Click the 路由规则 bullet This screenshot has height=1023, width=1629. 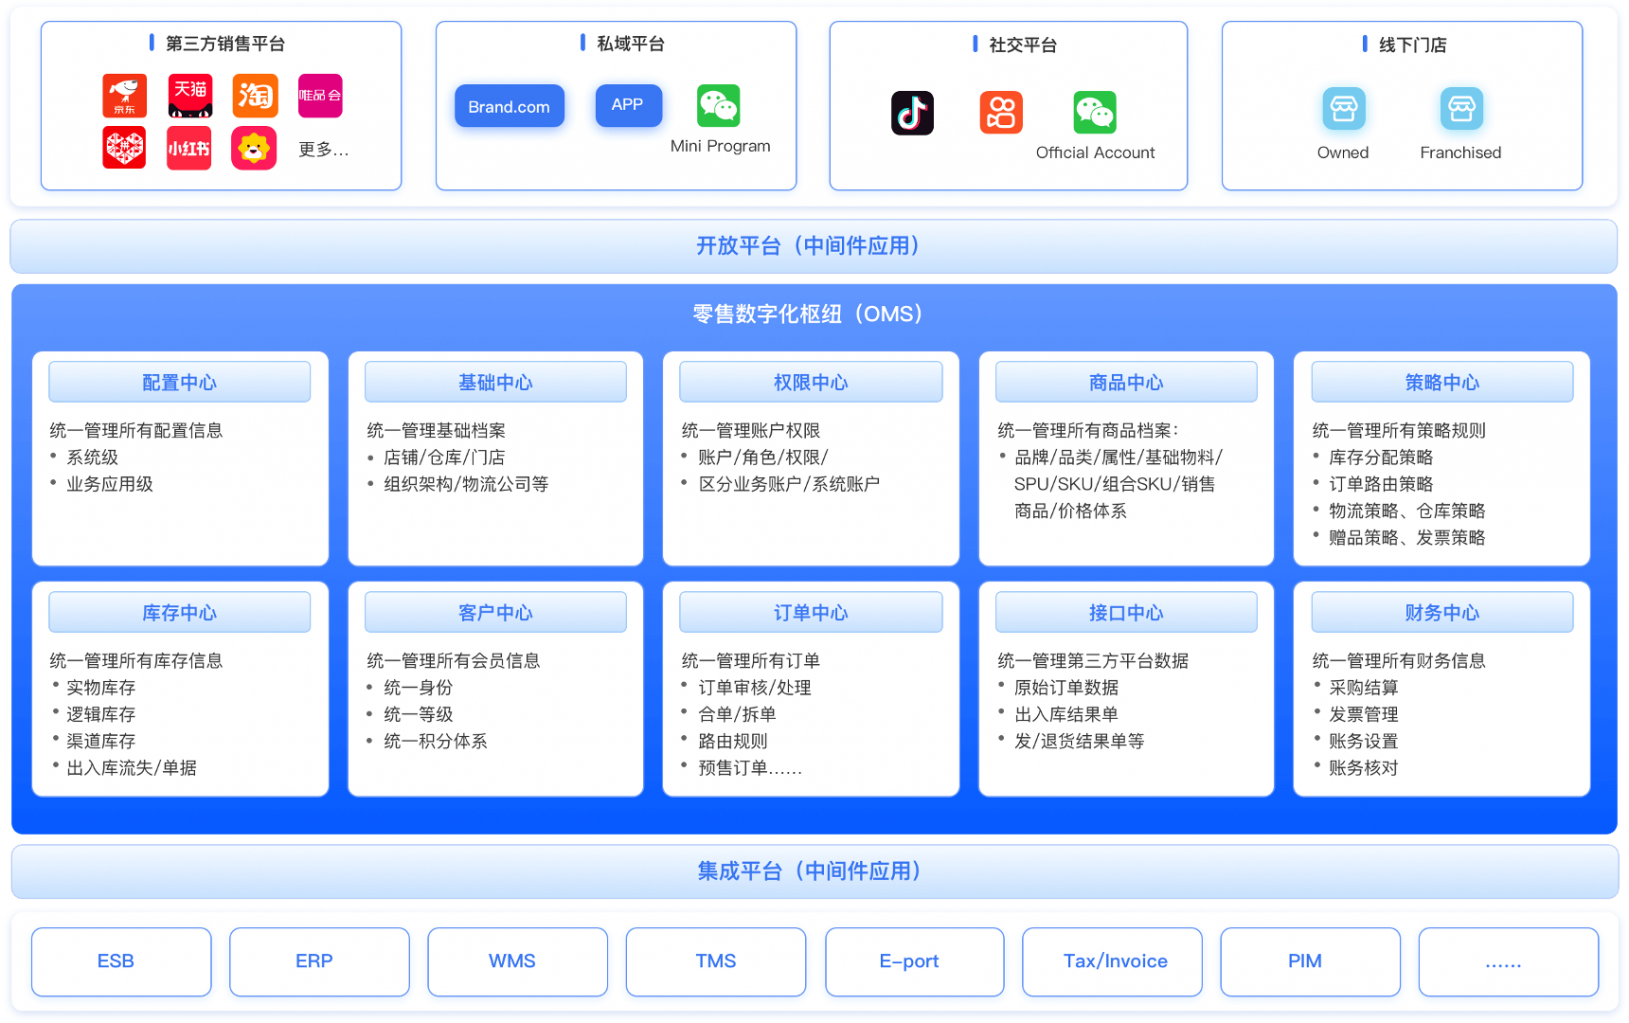click(x=733, y=741)
